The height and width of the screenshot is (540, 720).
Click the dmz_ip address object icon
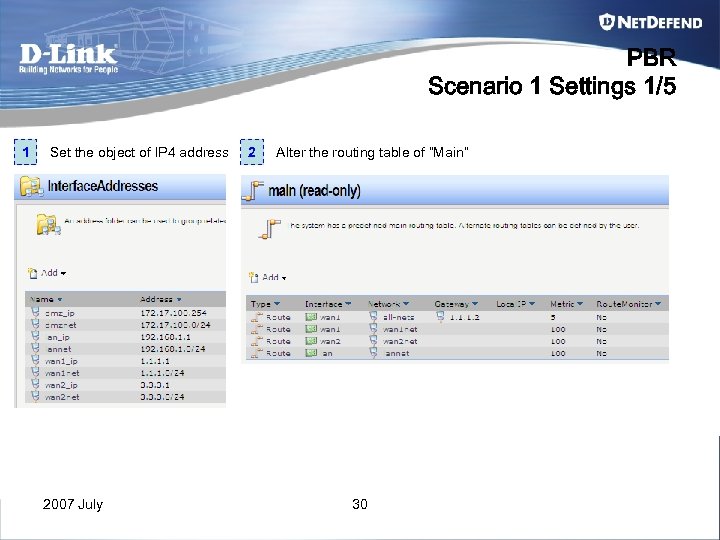coord(35,312)
